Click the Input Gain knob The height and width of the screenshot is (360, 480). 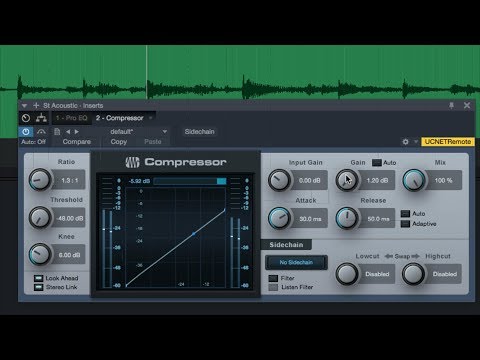pos(279,180)
